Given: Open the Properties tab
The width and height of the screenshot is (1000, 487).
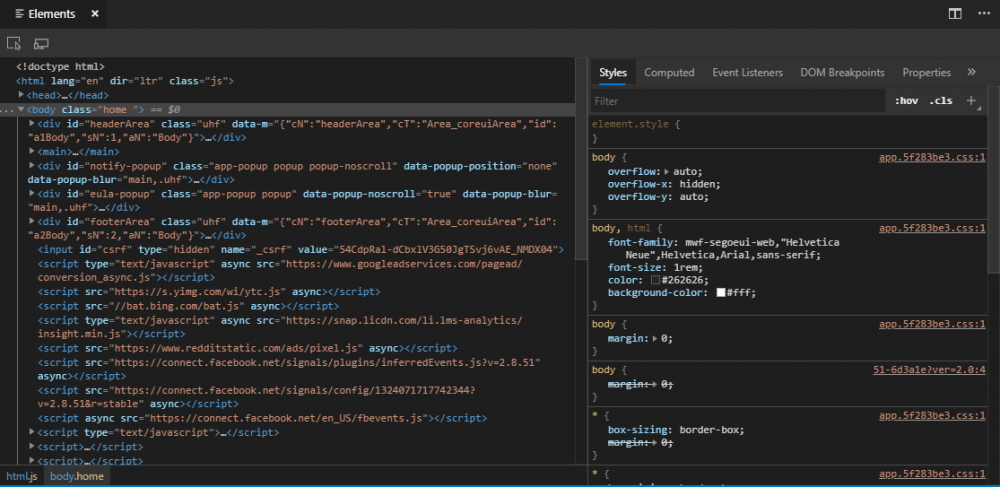Looking at the screenshot, I should (x=927, y=73).
